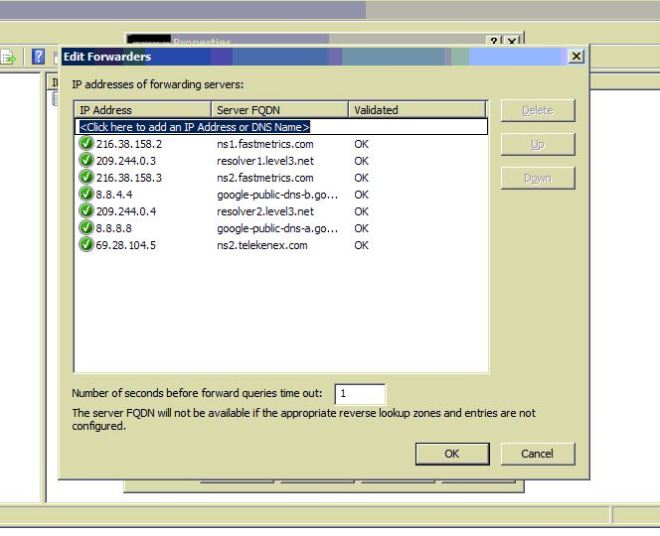Click the help question mark in Properties window
The width and height of the screenshot is (660, 536).
point(494,41)
